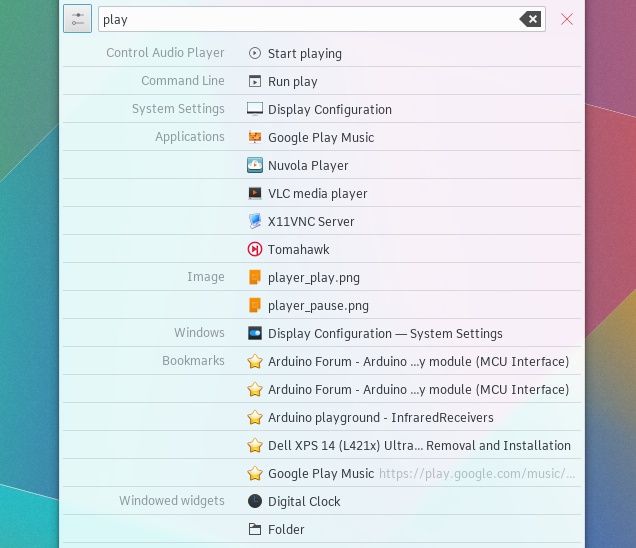The width and height of the screenshot is (636, 548).
Task: Click the "Windows" category label
Action: [199, 333]
